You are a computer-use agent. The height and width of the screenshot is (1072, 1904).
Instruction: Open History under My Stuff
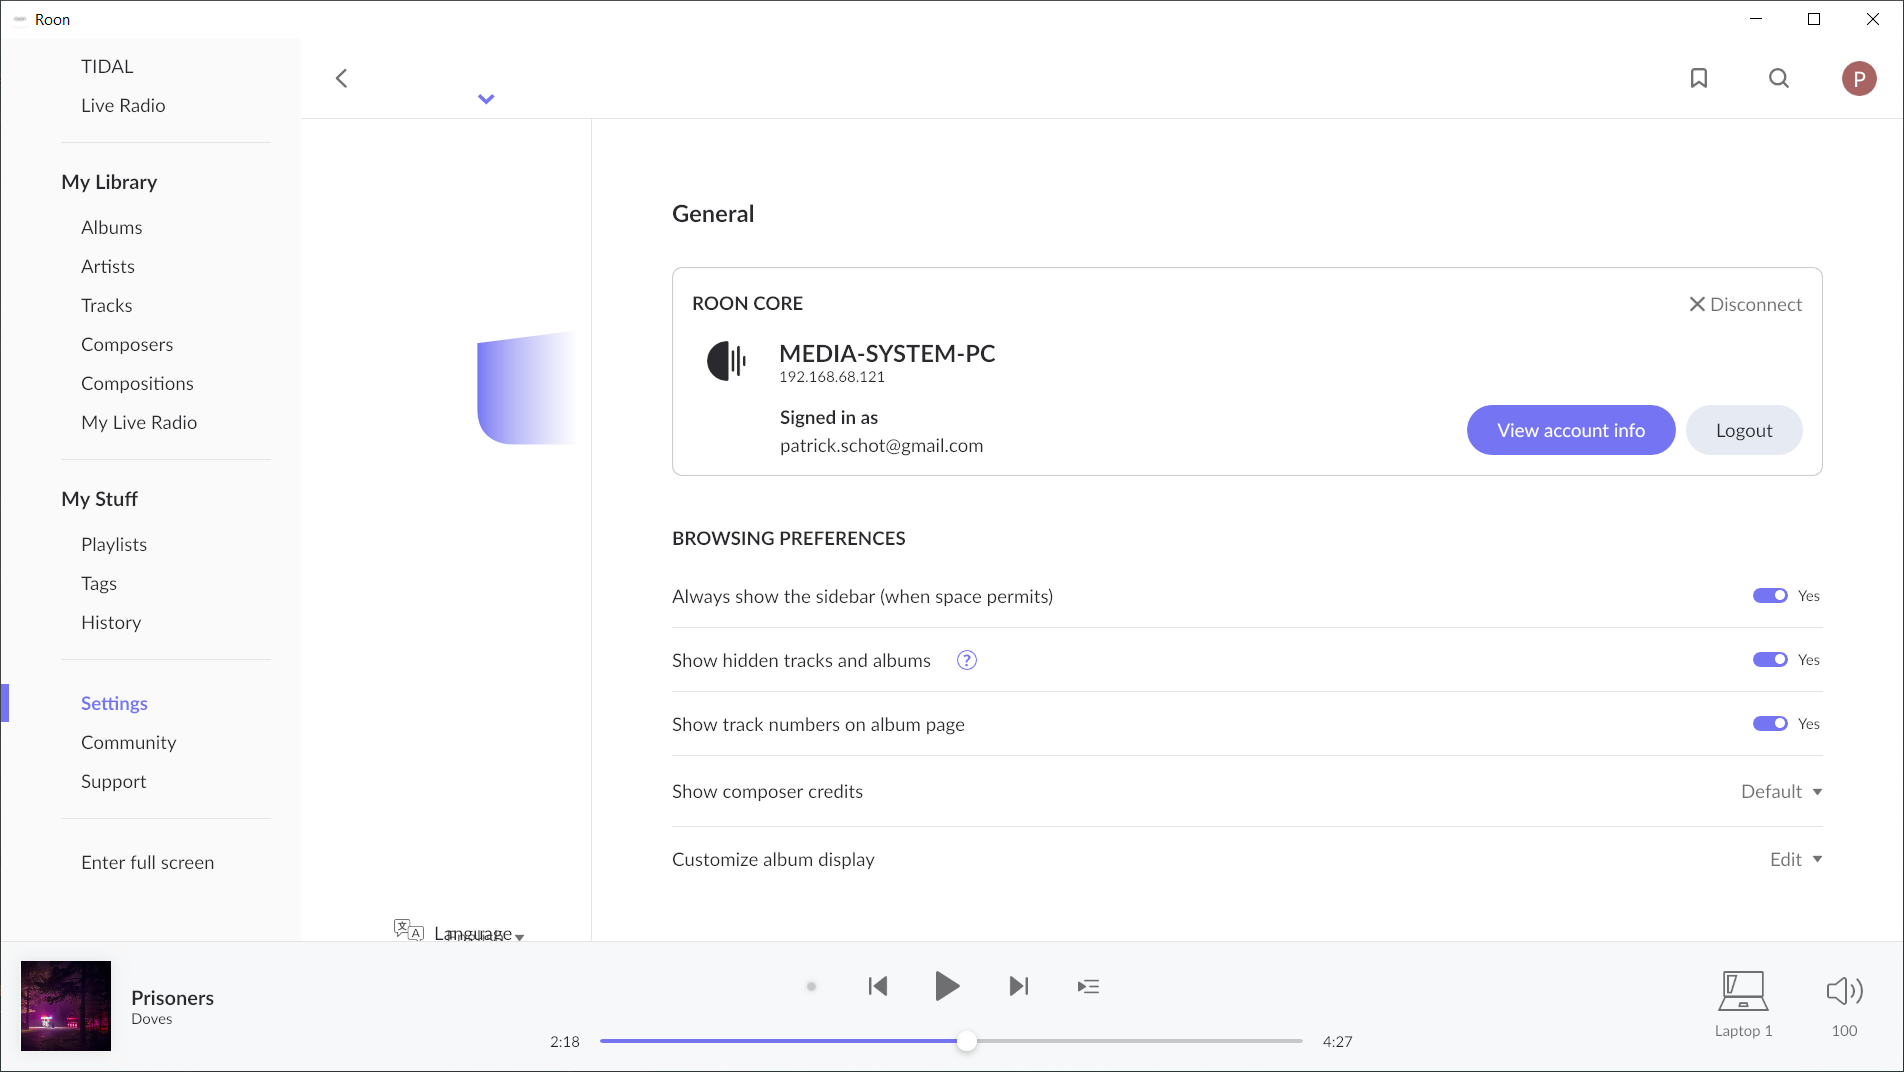[x=111, y=622]
